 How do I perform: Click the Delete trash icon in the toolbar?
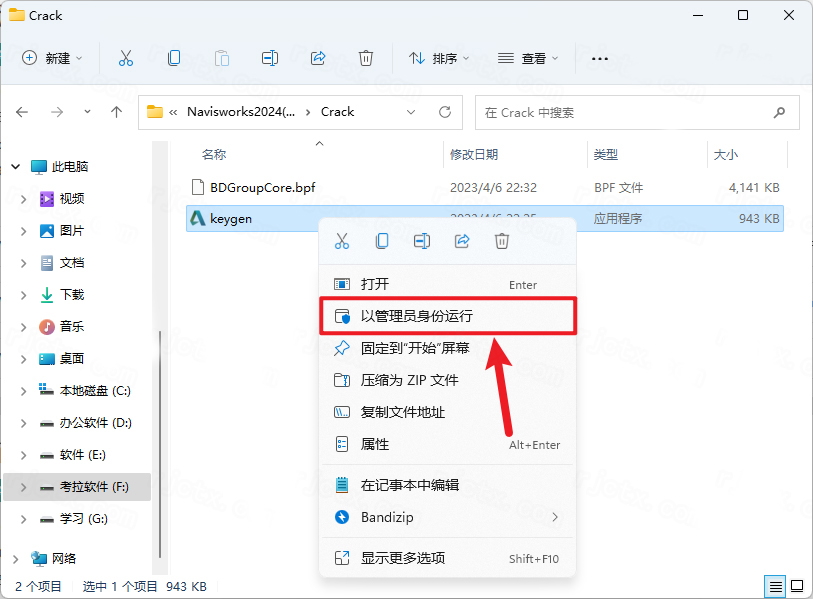tap(366, 58)
